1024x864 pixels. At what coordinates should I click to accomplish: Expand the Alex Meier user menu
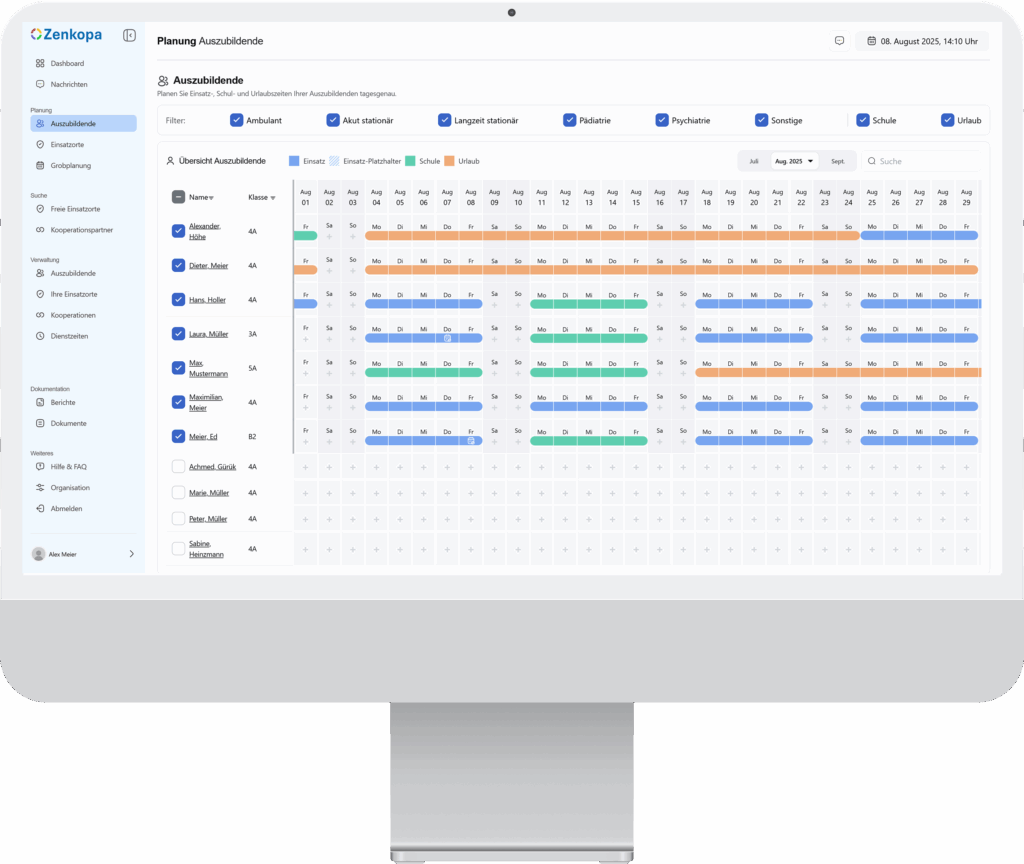[131, 553]
